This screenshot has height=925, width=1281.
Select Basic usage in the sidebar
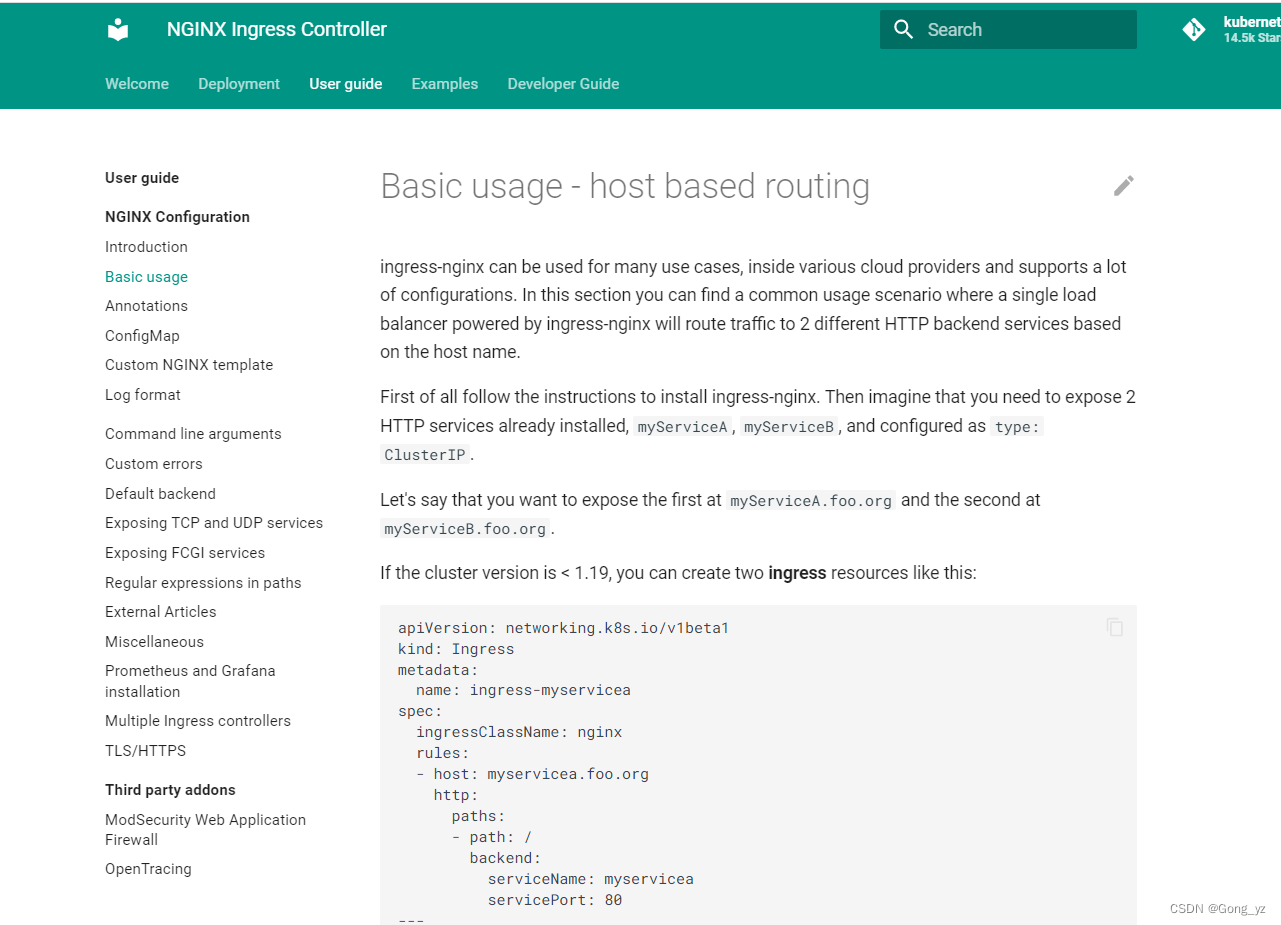click(146, 277)
